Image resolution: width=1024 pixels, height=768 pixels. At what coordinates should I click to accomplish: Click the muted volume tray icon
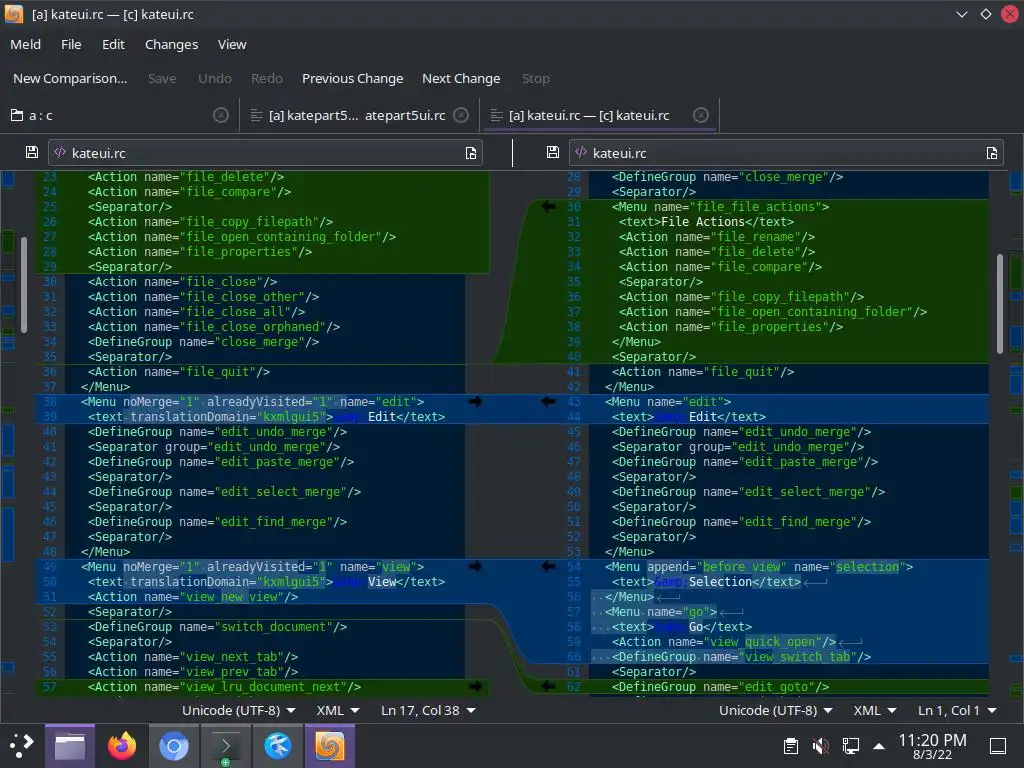coord(820,746)
